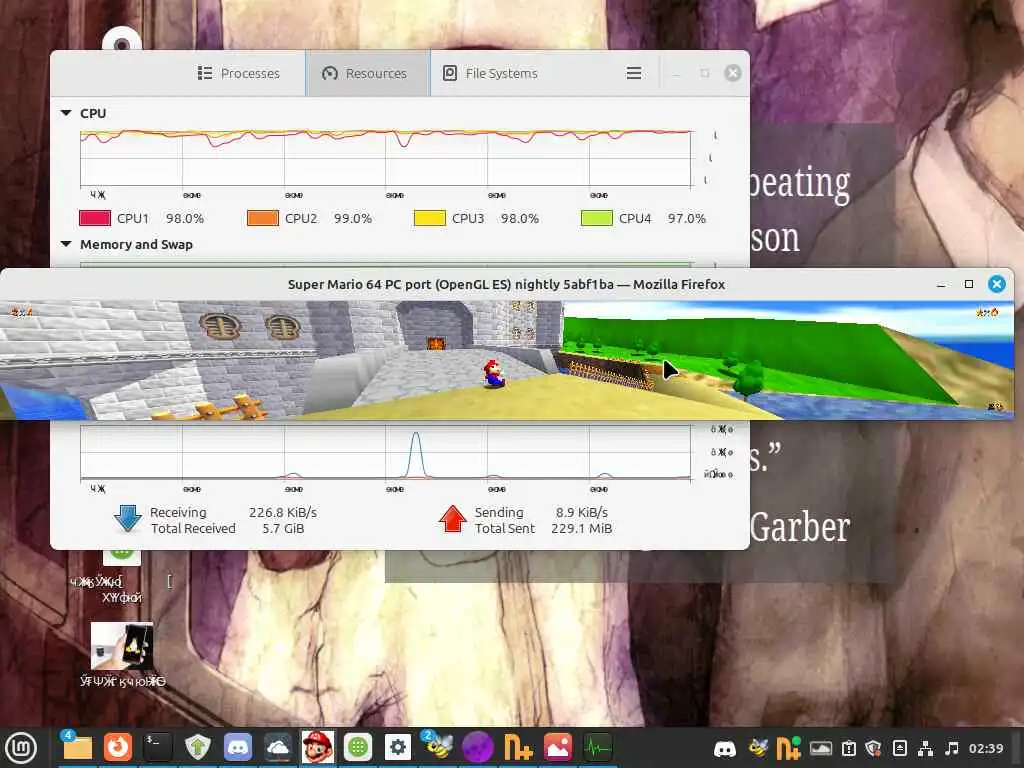Open the network connections tray icon
This screenshot has height=768, width=1024.
(925, 748)
